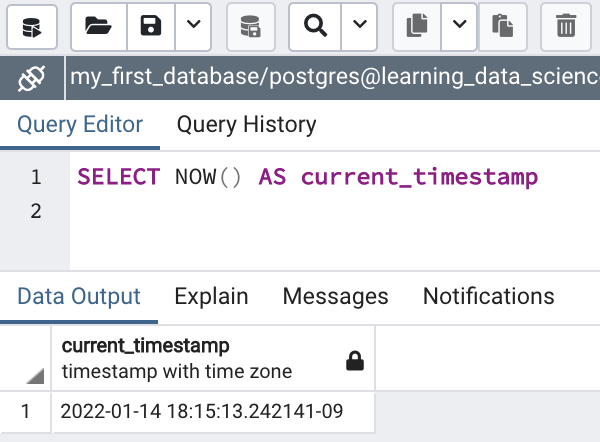Click the Delete trash can icon
Viewport: 600px width, 442px height.
click(566, 25)
